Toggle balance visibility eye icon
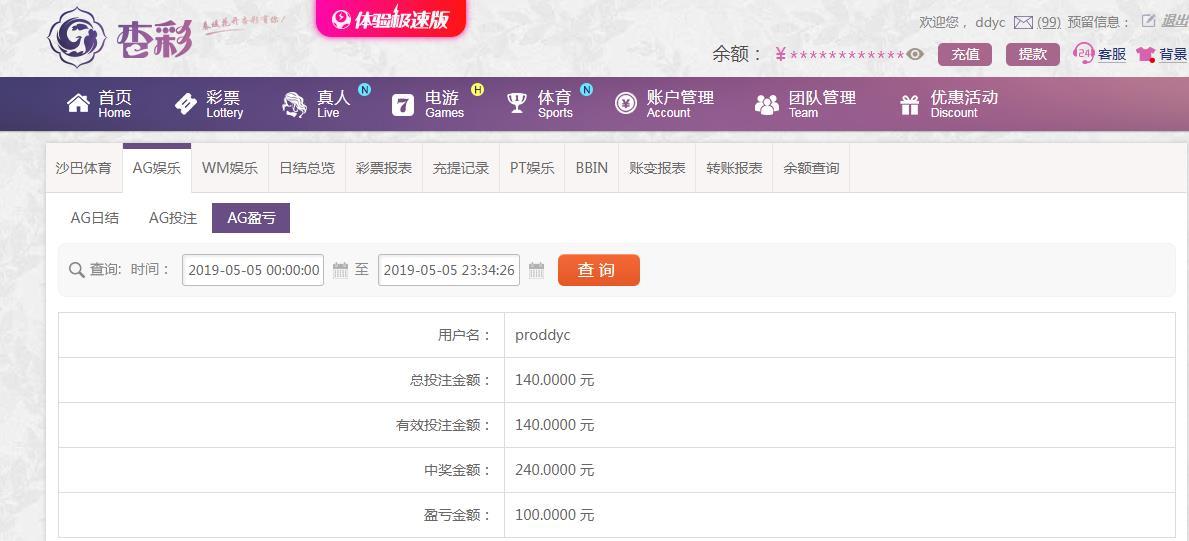This screenshot has width=1189, height=541. pos(915,54)
